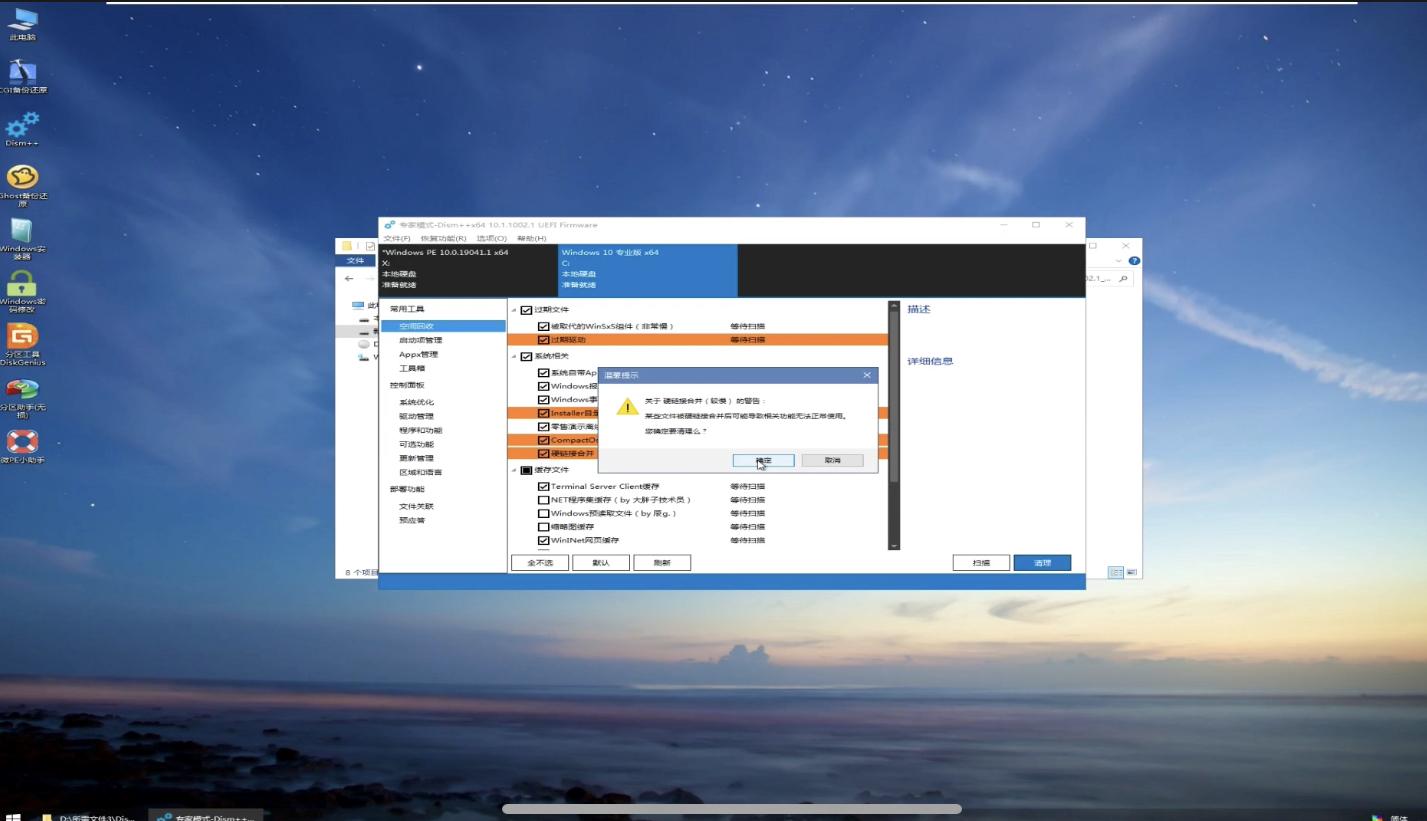This screenshot has height=821, width=1427.
Task: Check .NET程序集缓存 checkbox
Action: pyautogui.click(x=543, y=500)
